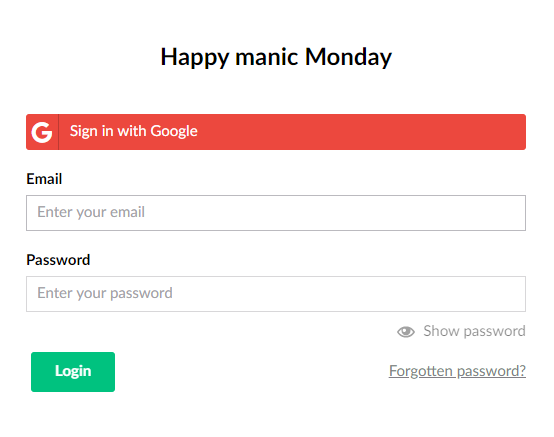Screen dimensions: 554x437
Task: Click the Sign in with Google text
Action: (x=134, y=131)
